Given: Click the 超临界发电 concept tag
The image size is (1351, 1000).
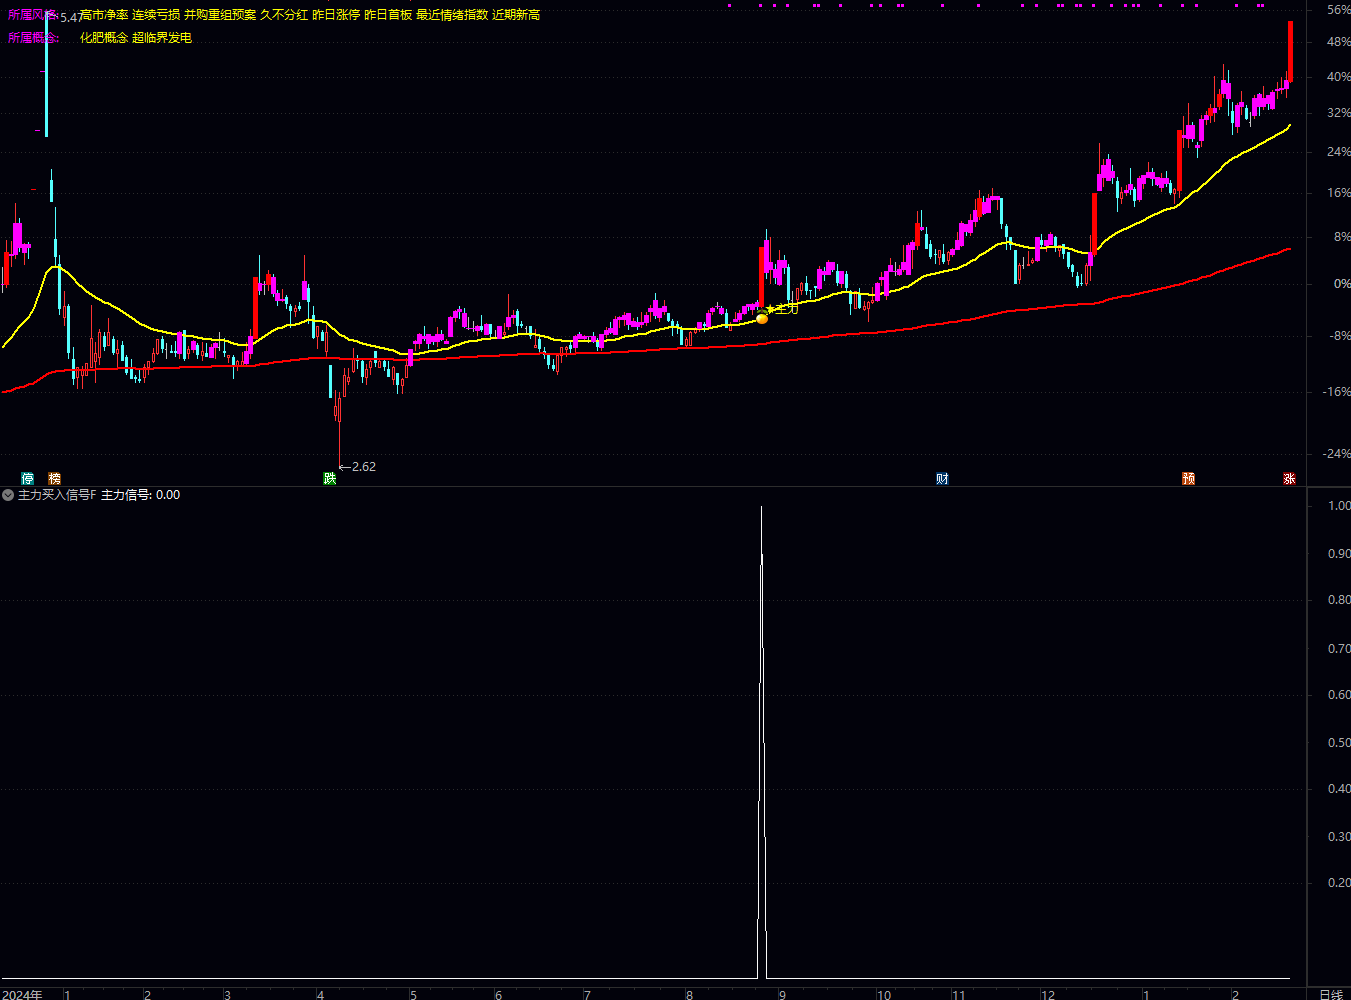Looking at the screenshot, I should tap(162, 38).
